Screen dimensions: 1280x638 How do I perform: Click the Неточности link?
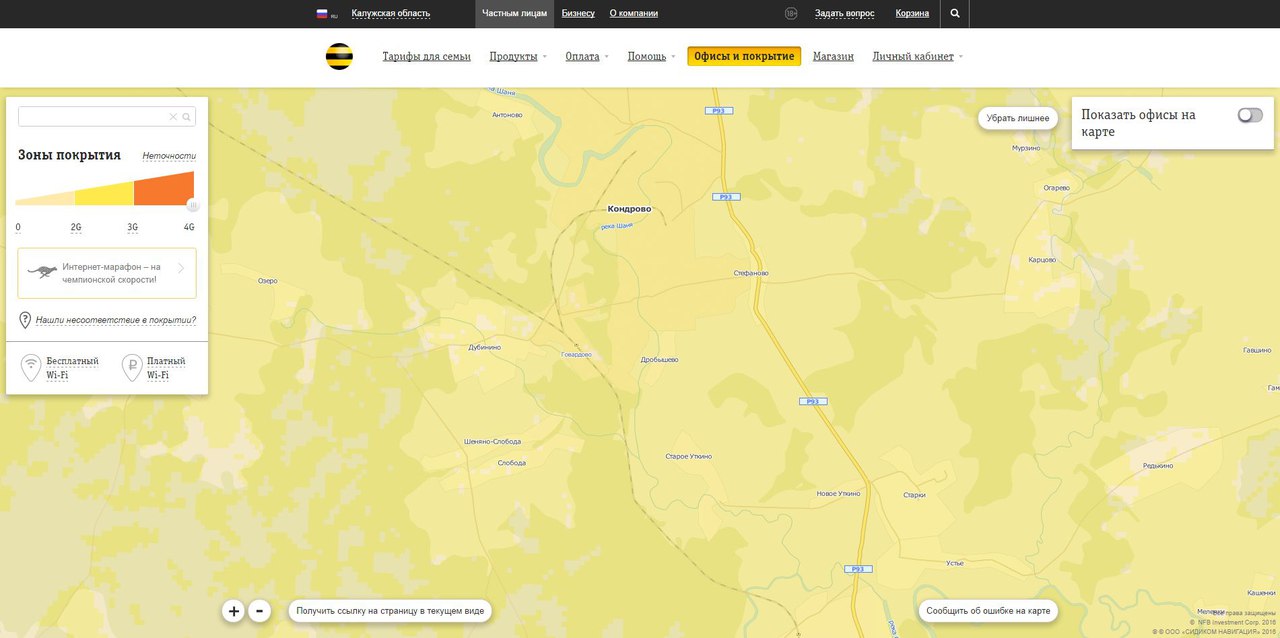(169, 156)
